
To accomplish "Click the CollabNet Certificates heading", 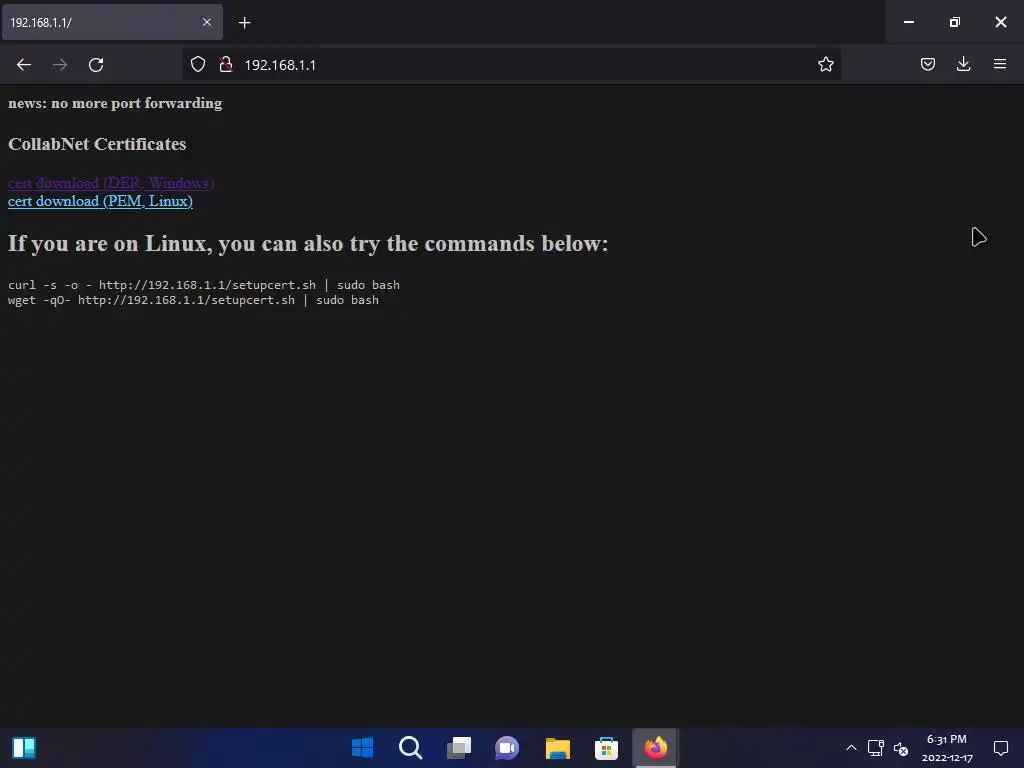I will tap(97, 144).
